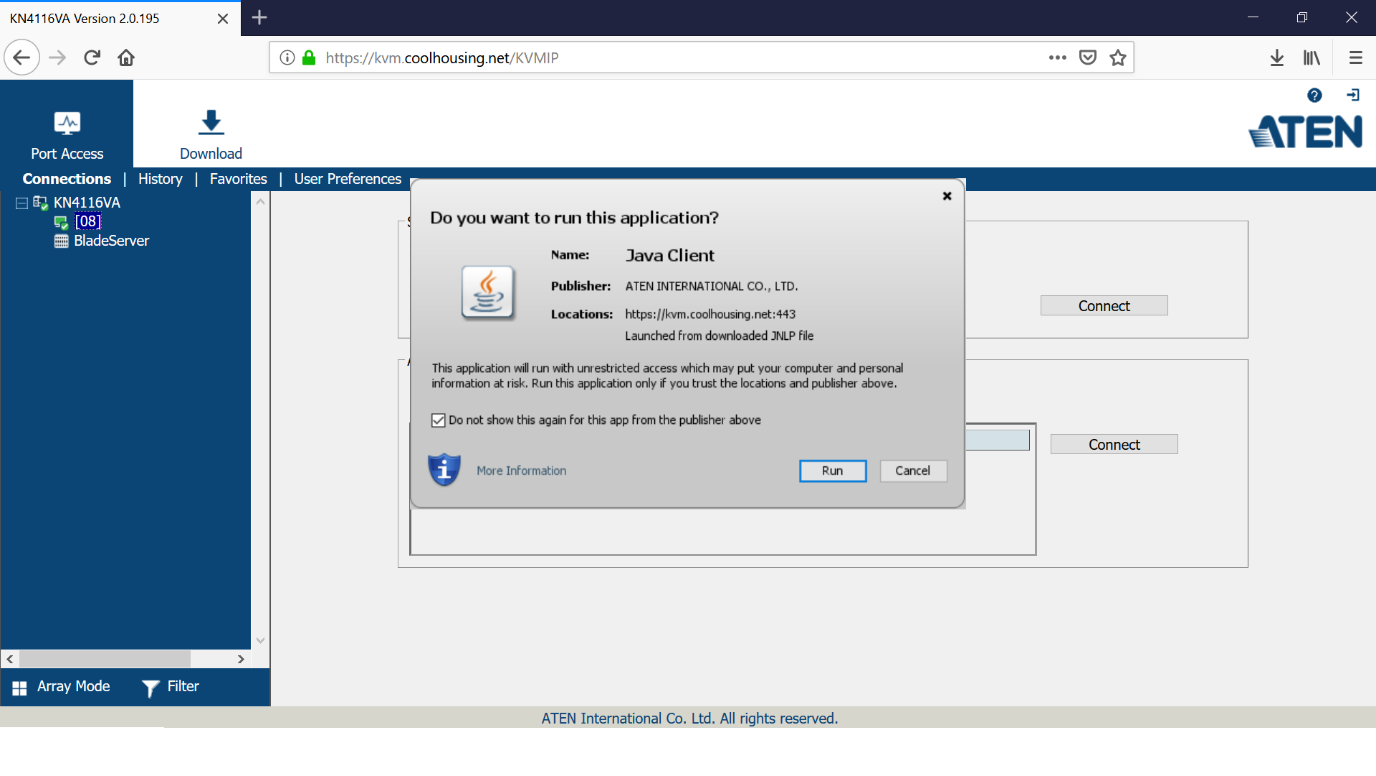Screen dimensions: 1376x776
Task: Select BladeServer in the tree
Action: click(x=111, y=241)
